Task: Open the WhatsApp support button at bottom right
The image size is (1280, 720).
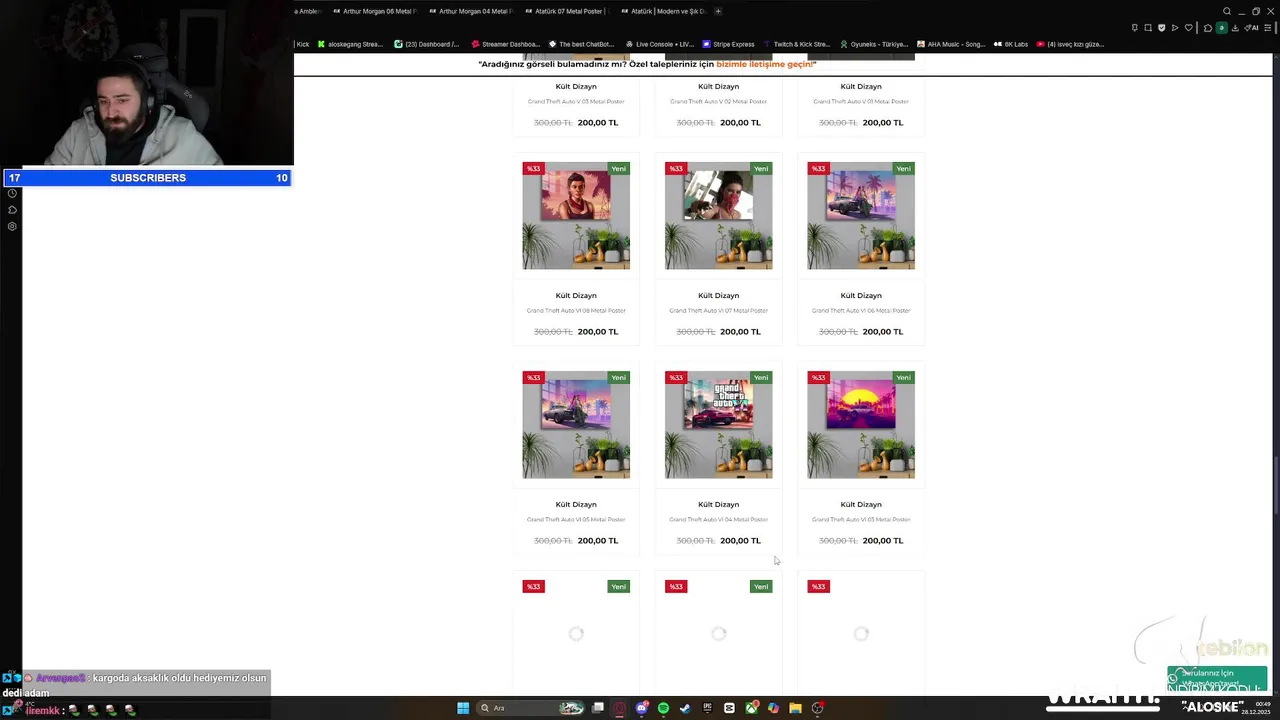Action: (1217, 679)
